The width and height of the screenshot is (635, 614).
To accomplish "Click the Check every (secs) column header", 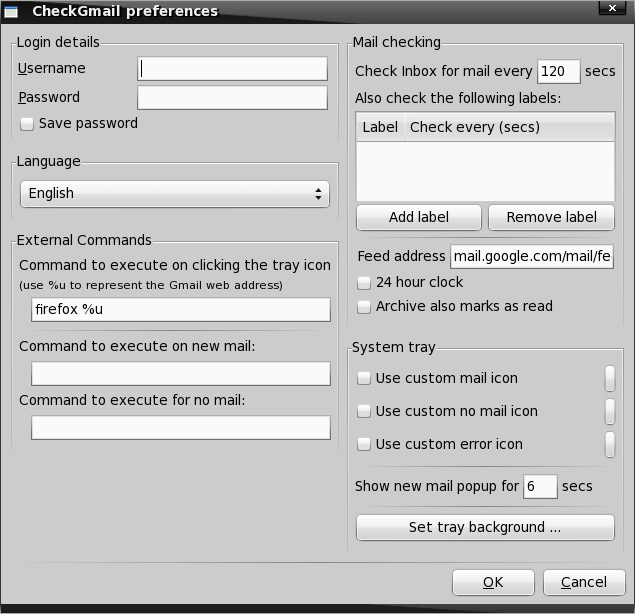I will (x=475, y=127).
